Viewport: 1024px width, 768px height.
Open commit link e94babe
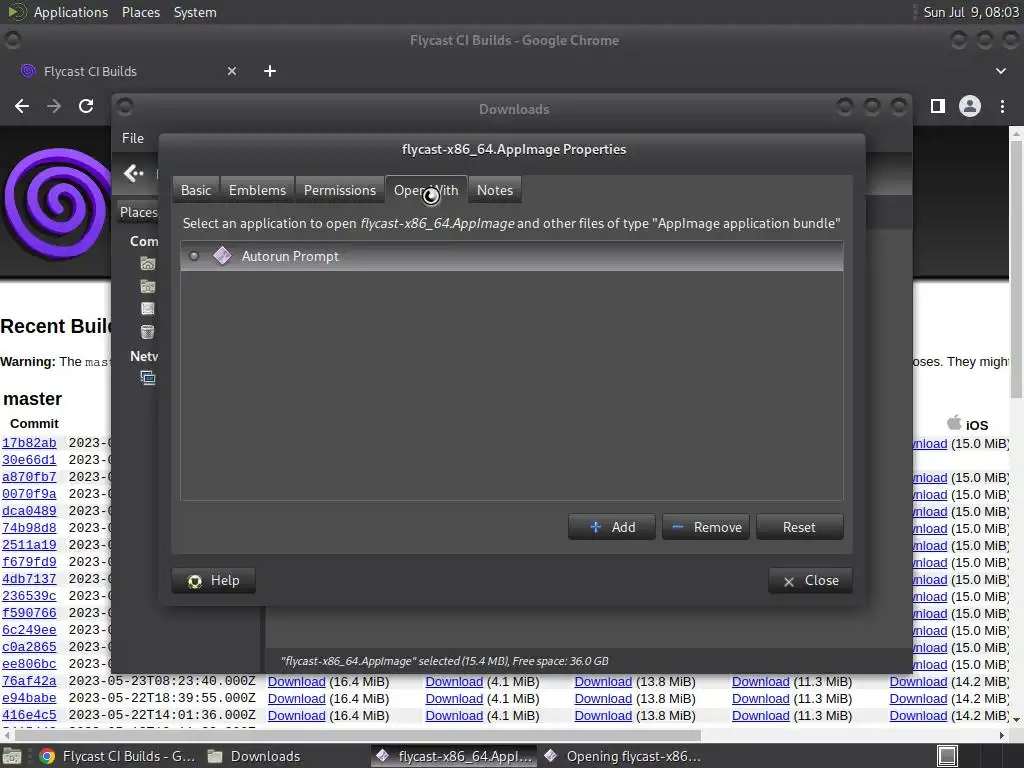click(x=29, y=698)
